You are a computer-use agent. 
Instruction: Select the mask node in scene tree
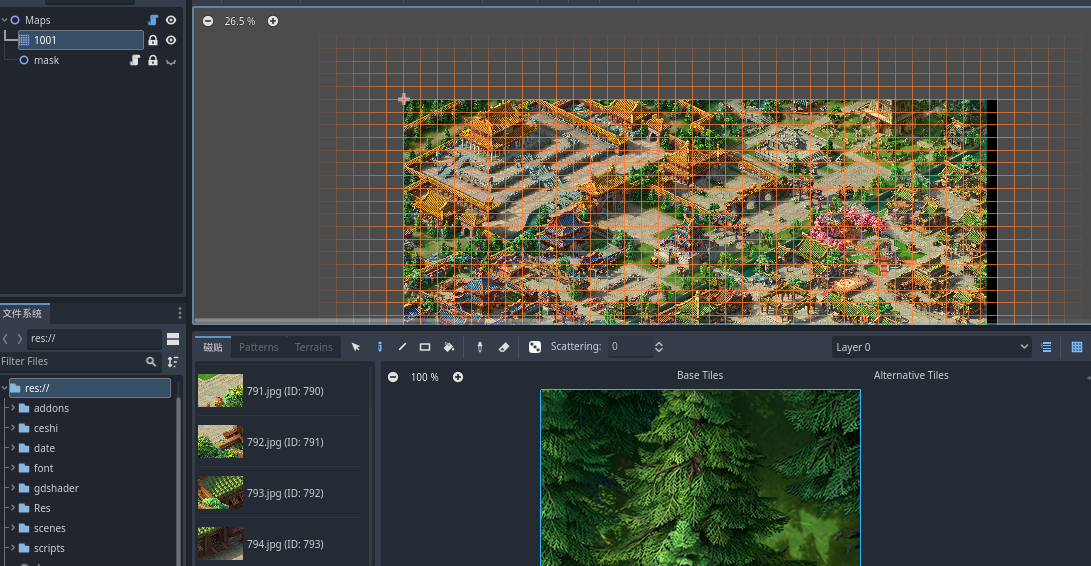[x=46, y=61]
